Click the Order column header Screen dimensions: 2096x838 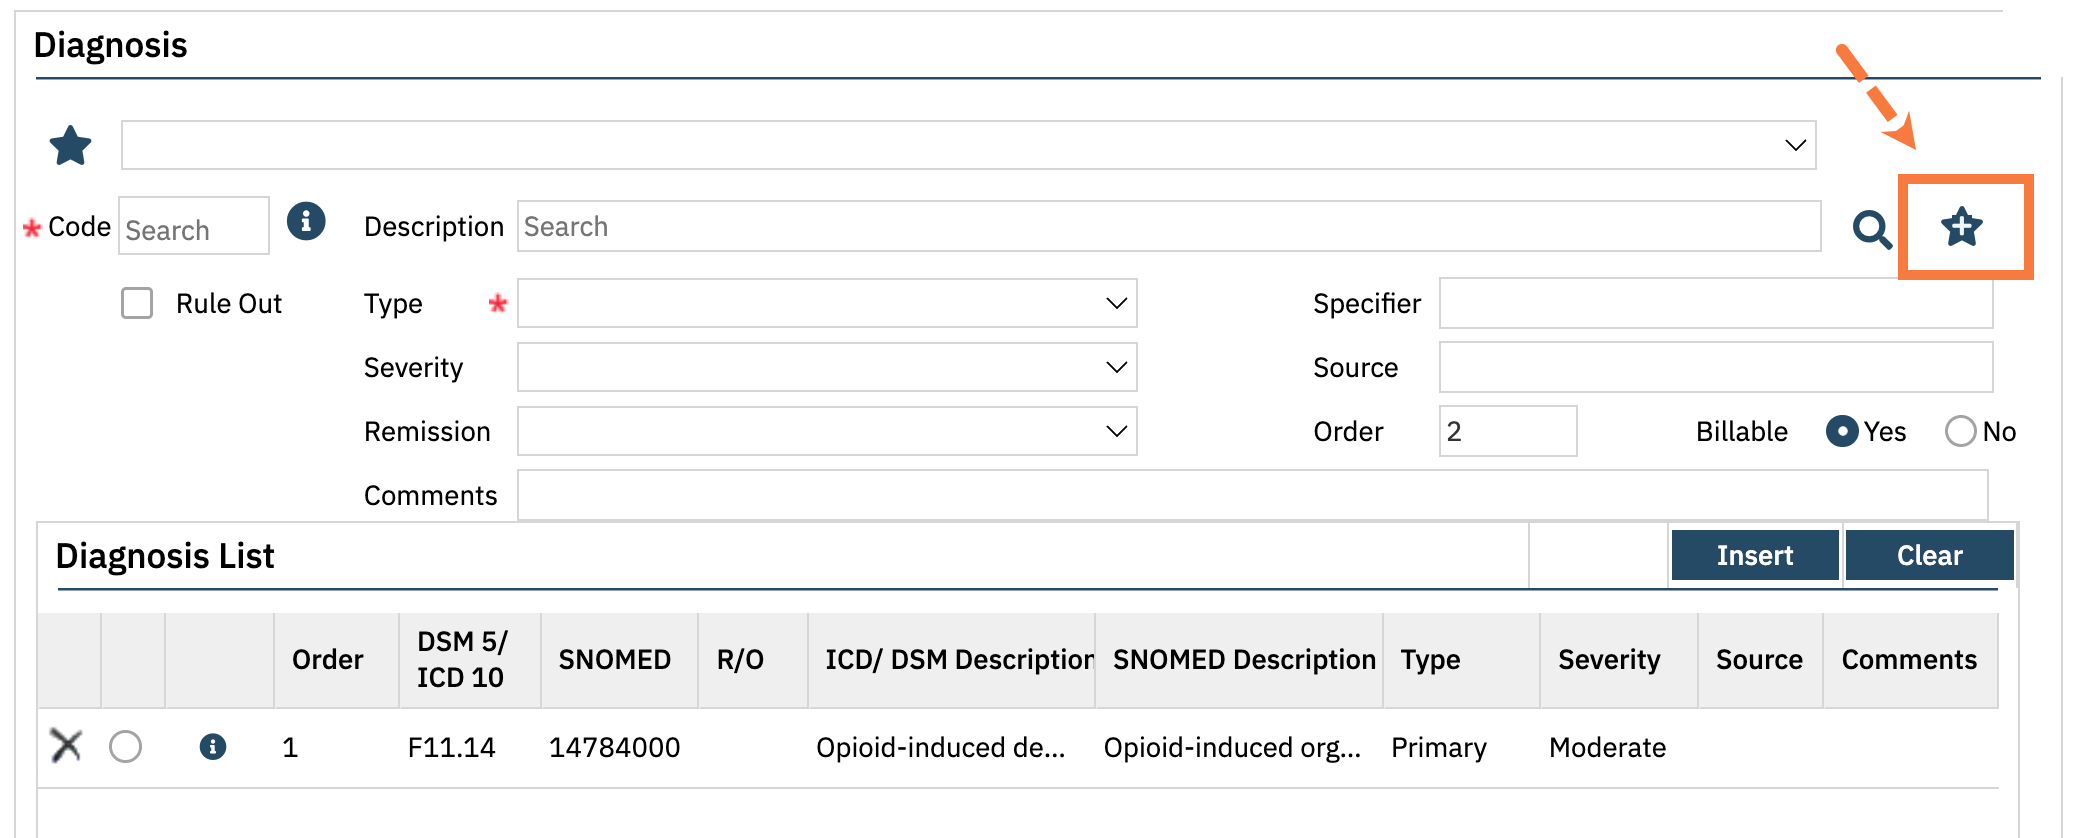tap(327, 660)
